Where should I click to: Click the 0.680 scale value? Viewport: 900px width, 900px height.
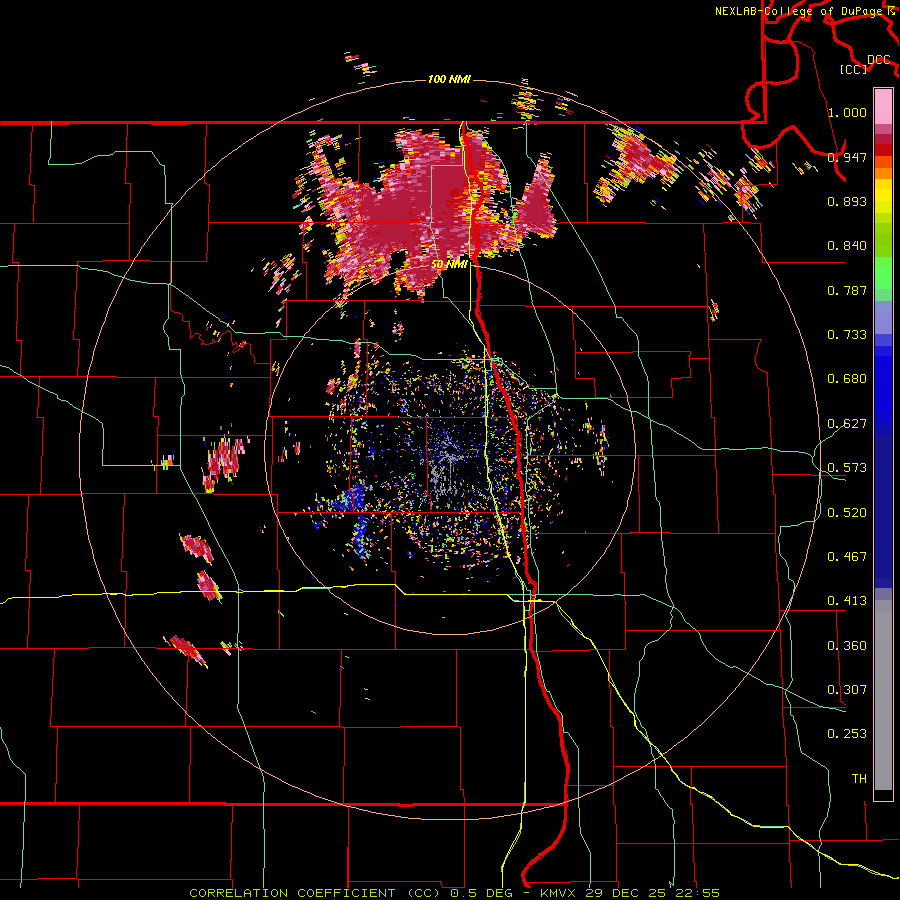click(847, 379)
